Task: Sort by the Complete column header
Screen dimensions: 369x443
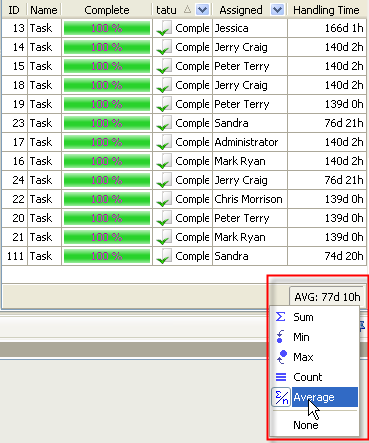Action: point(107,10)
